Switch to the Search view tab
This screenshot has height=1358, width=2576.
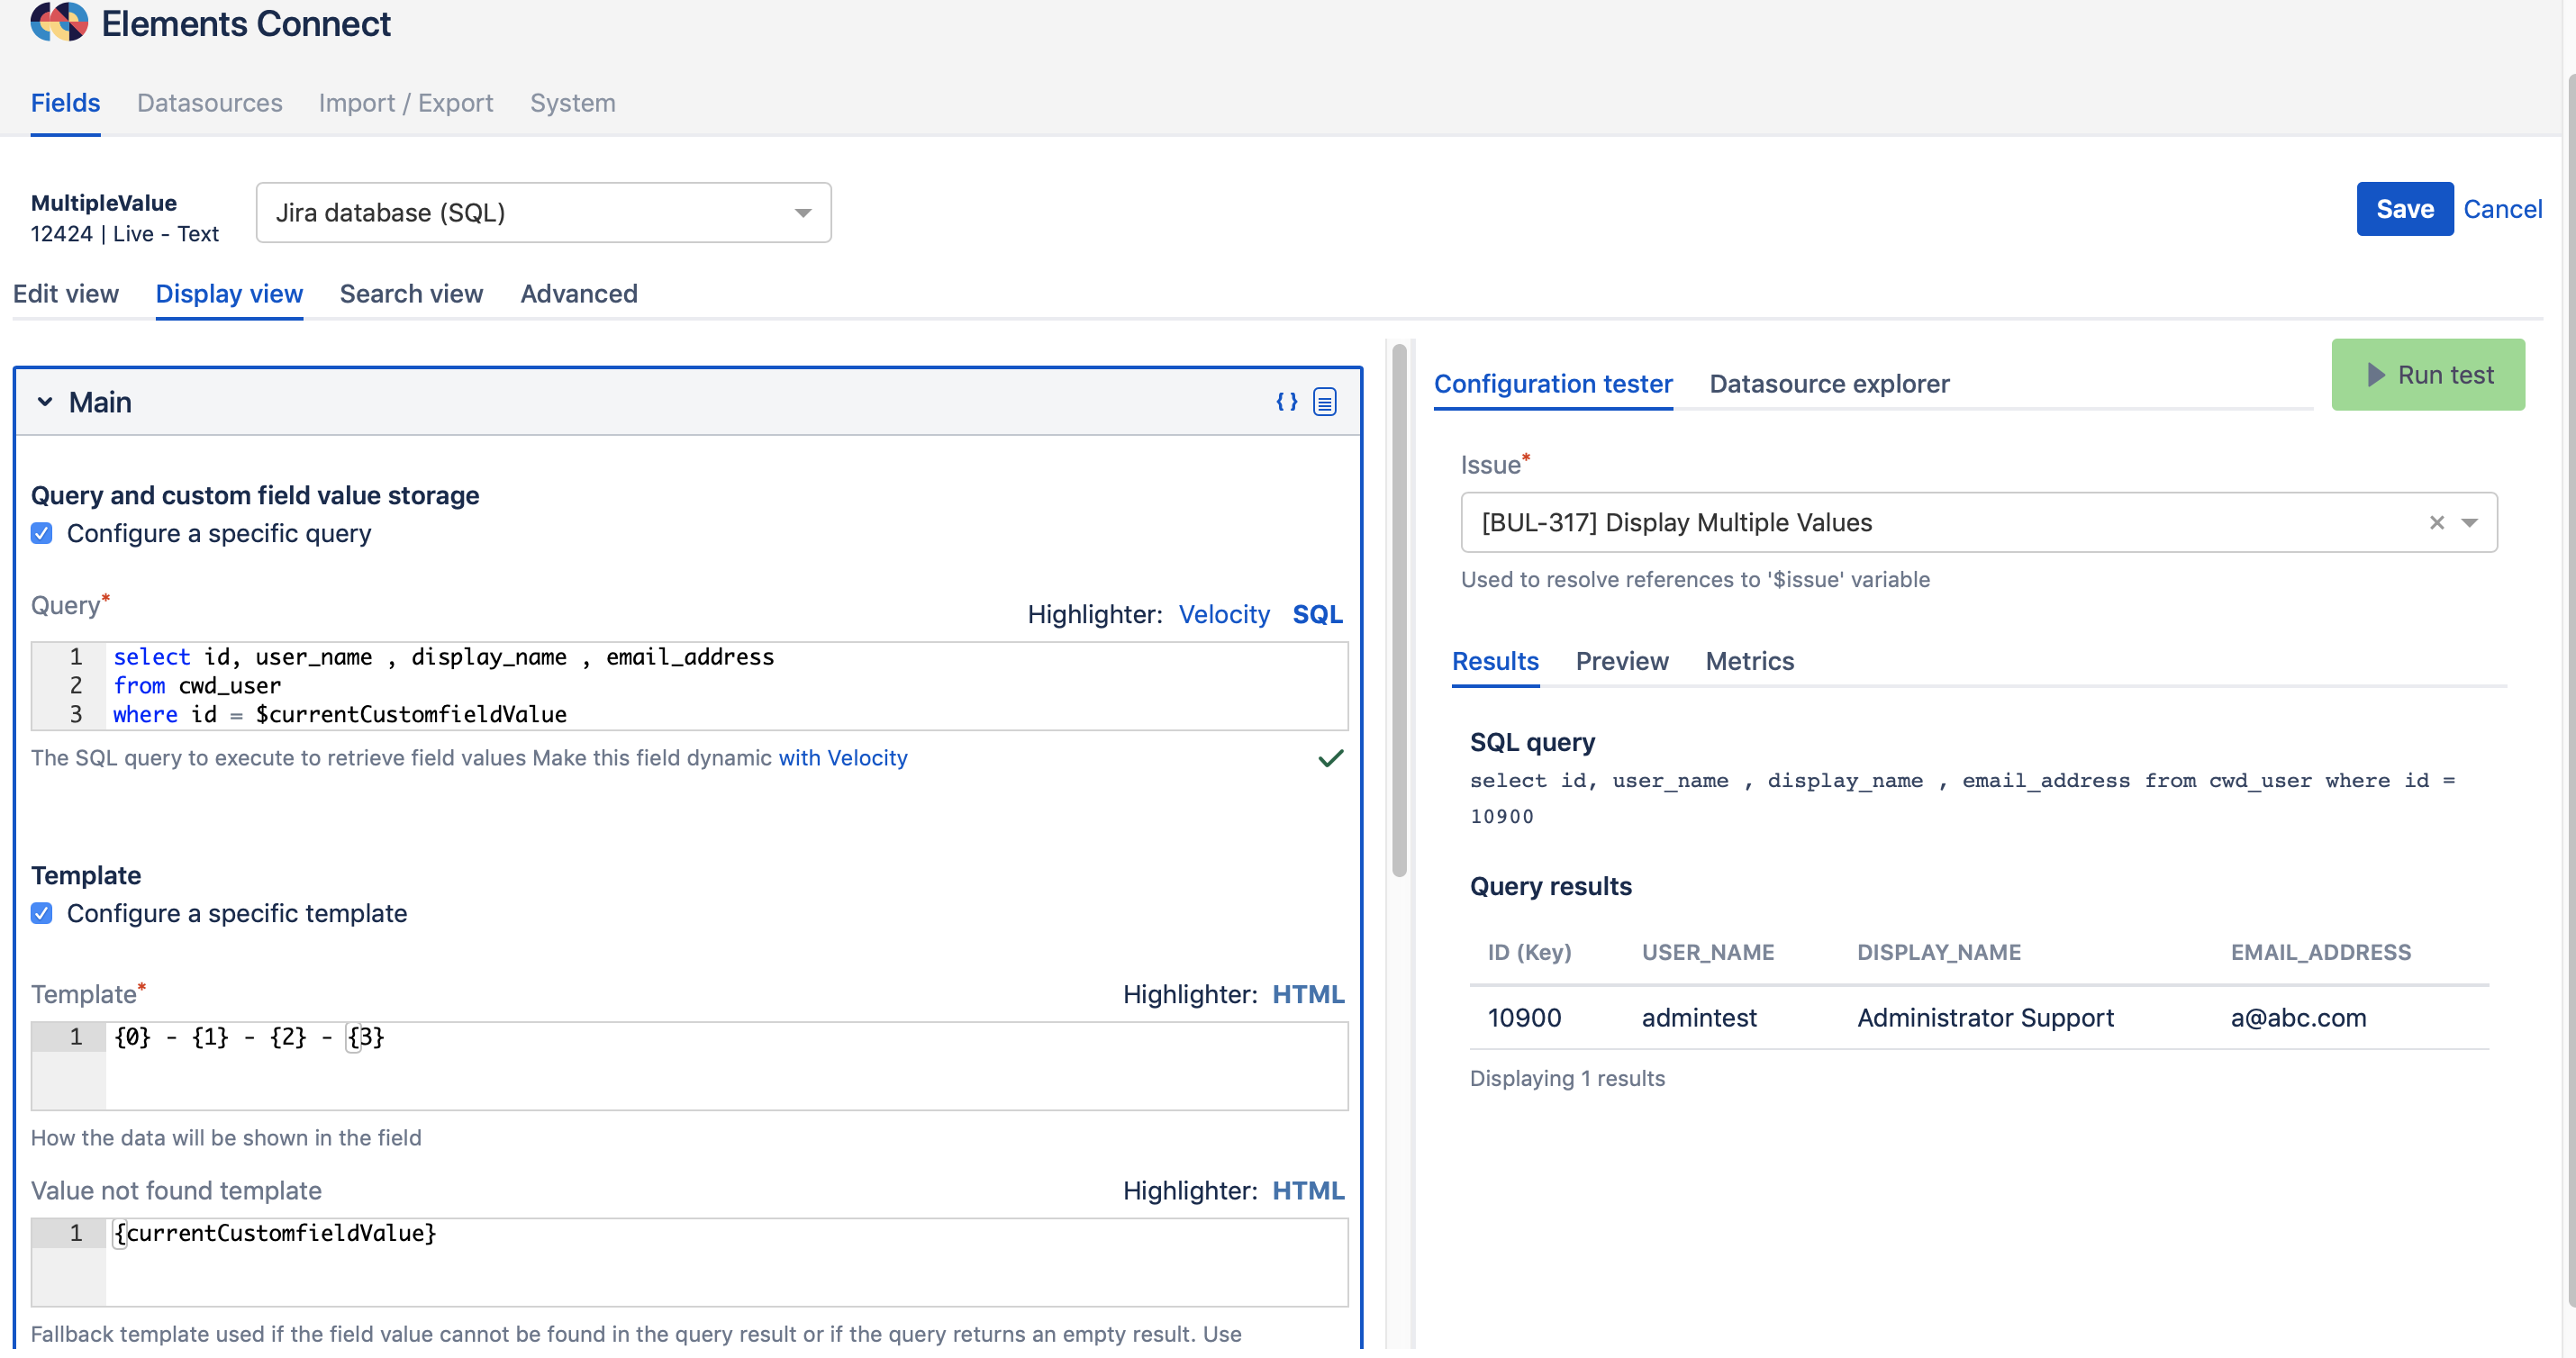[x=411, y=294]
